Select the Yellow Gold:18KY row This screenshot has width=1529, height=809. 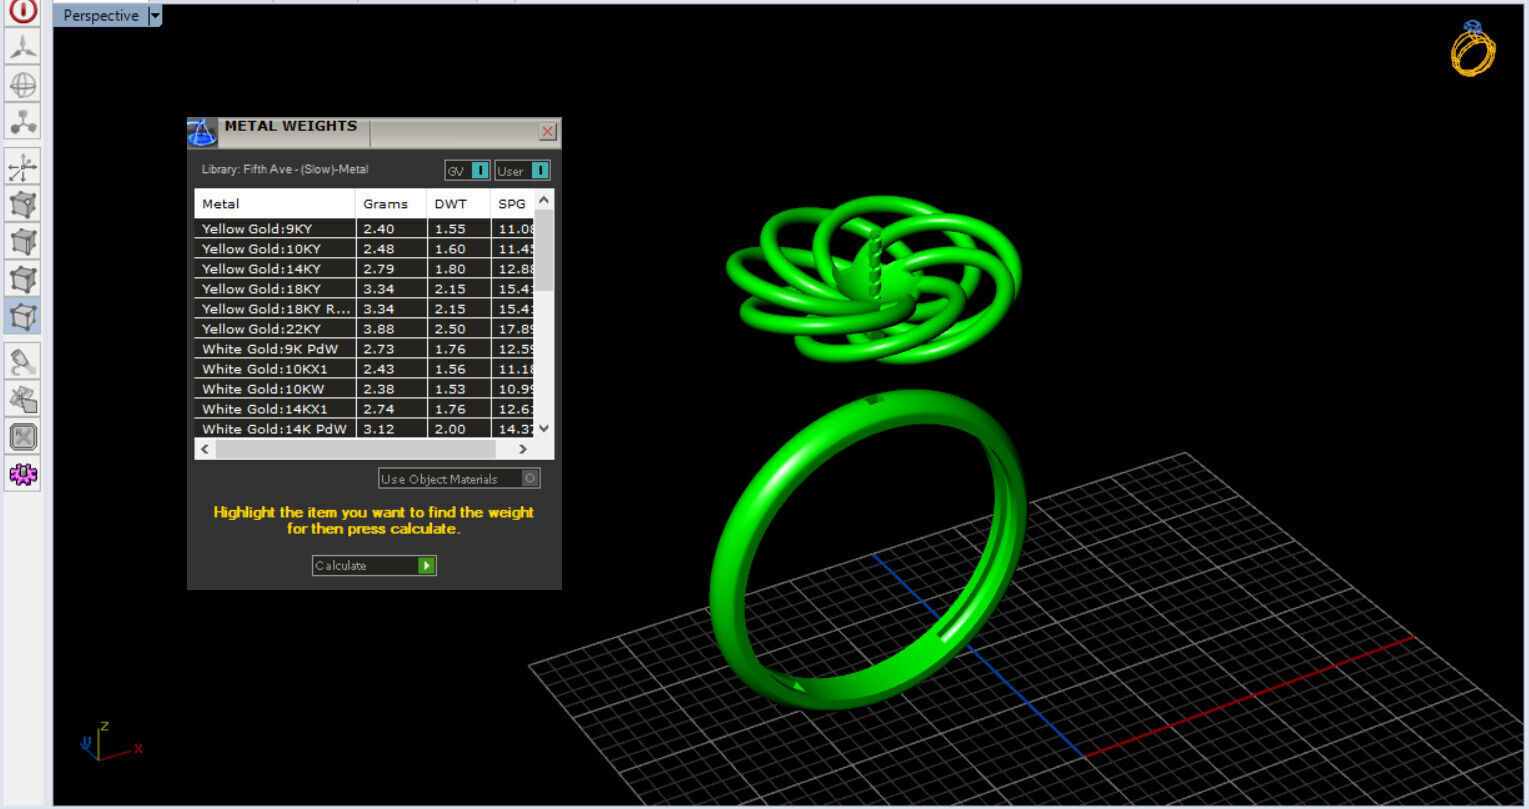tap(365, 289)
